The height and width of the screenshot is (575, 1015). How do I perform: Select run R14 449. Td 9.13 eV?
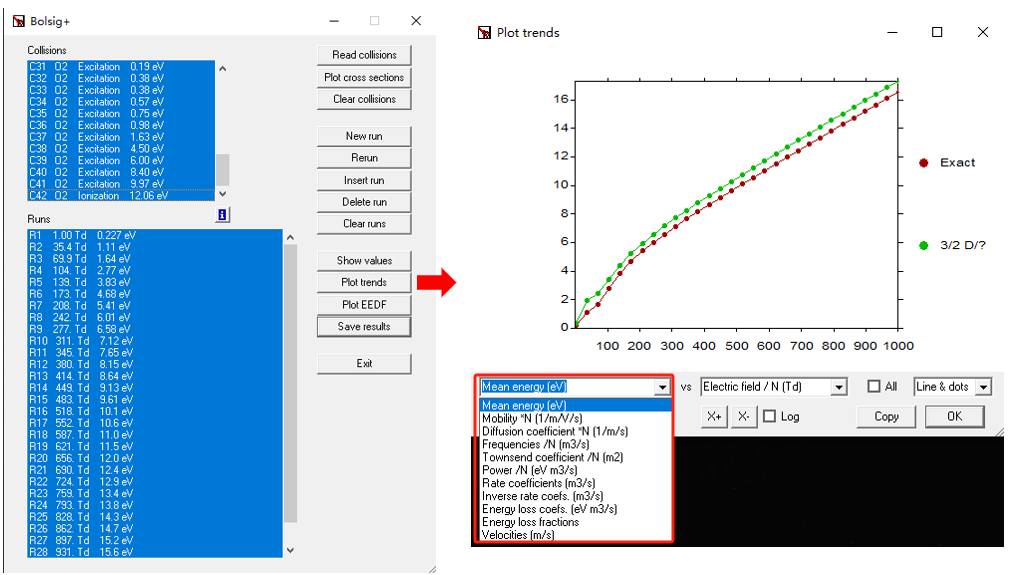click(x=155, y=388)
